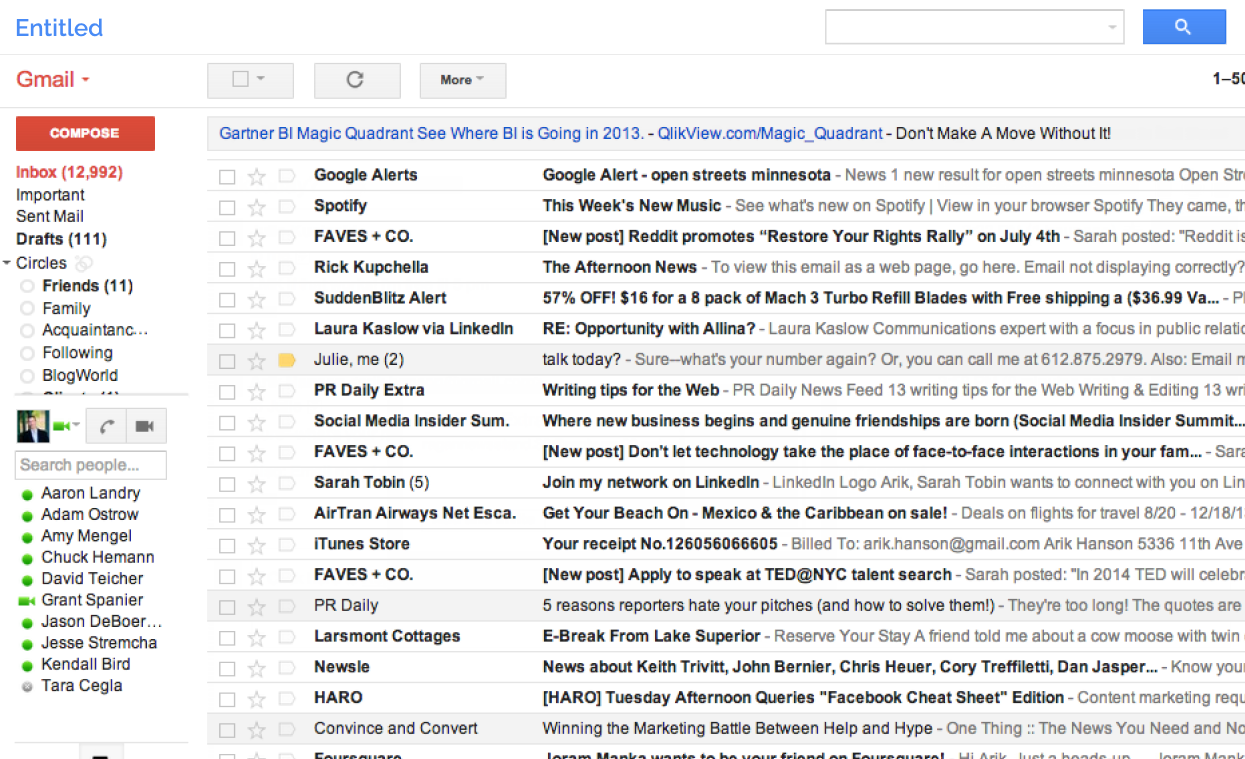The image size is (1245, 759).
Task: Click Tara Cegla's gray status dot
Action: (x=27, y=687)
